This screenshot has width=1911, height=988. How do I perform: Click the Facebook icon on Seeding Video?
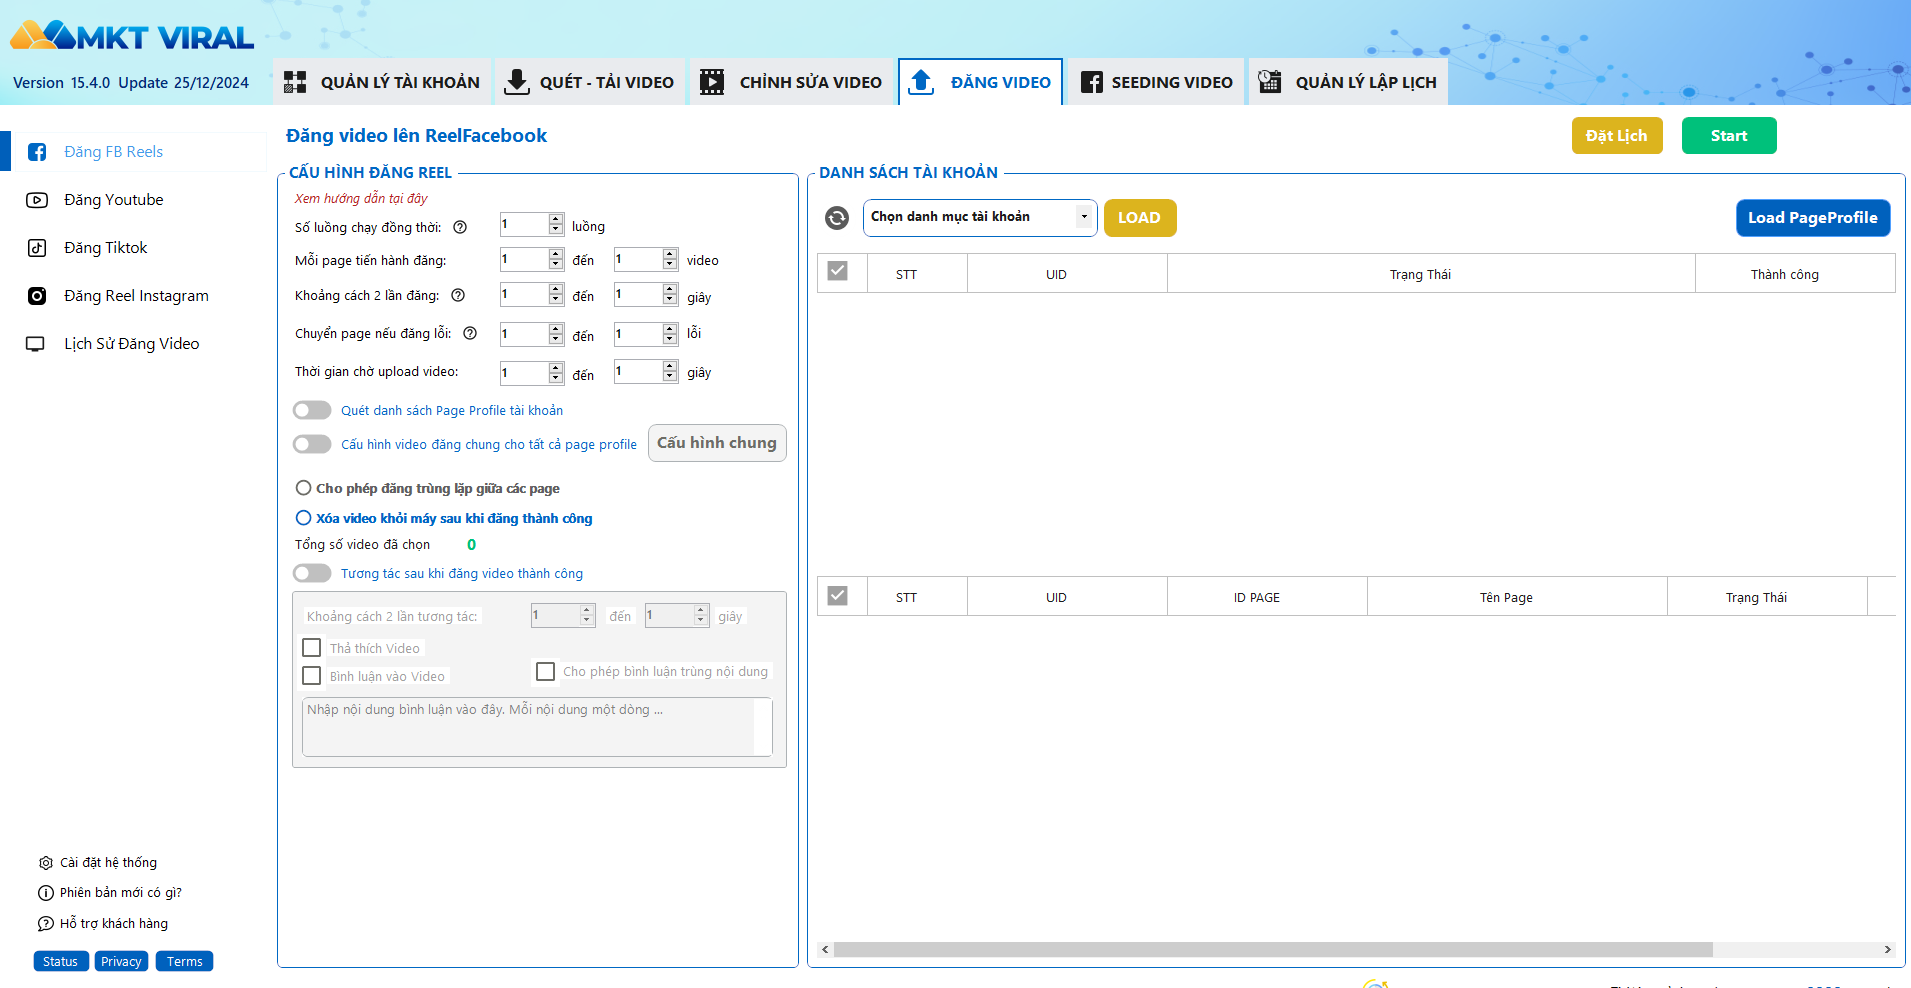(x=1092, y=82)
